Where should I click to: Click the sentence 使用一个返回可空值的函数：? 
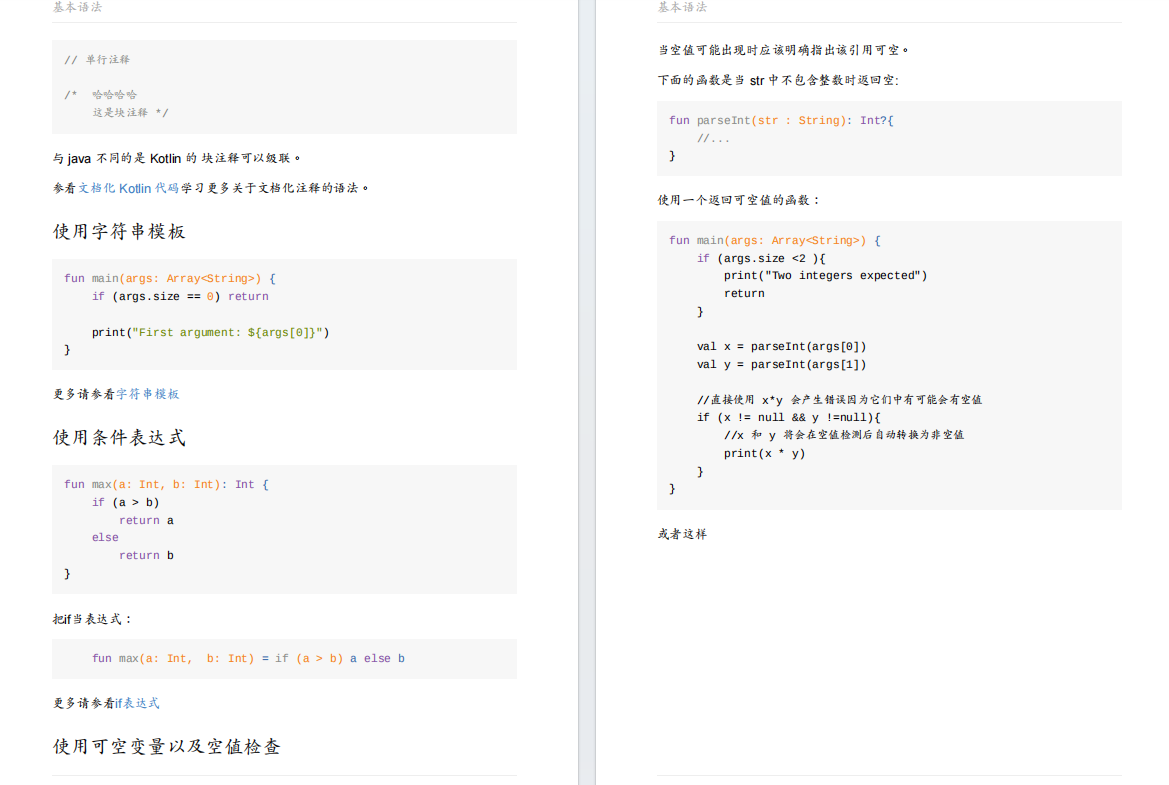click(739, 200)
